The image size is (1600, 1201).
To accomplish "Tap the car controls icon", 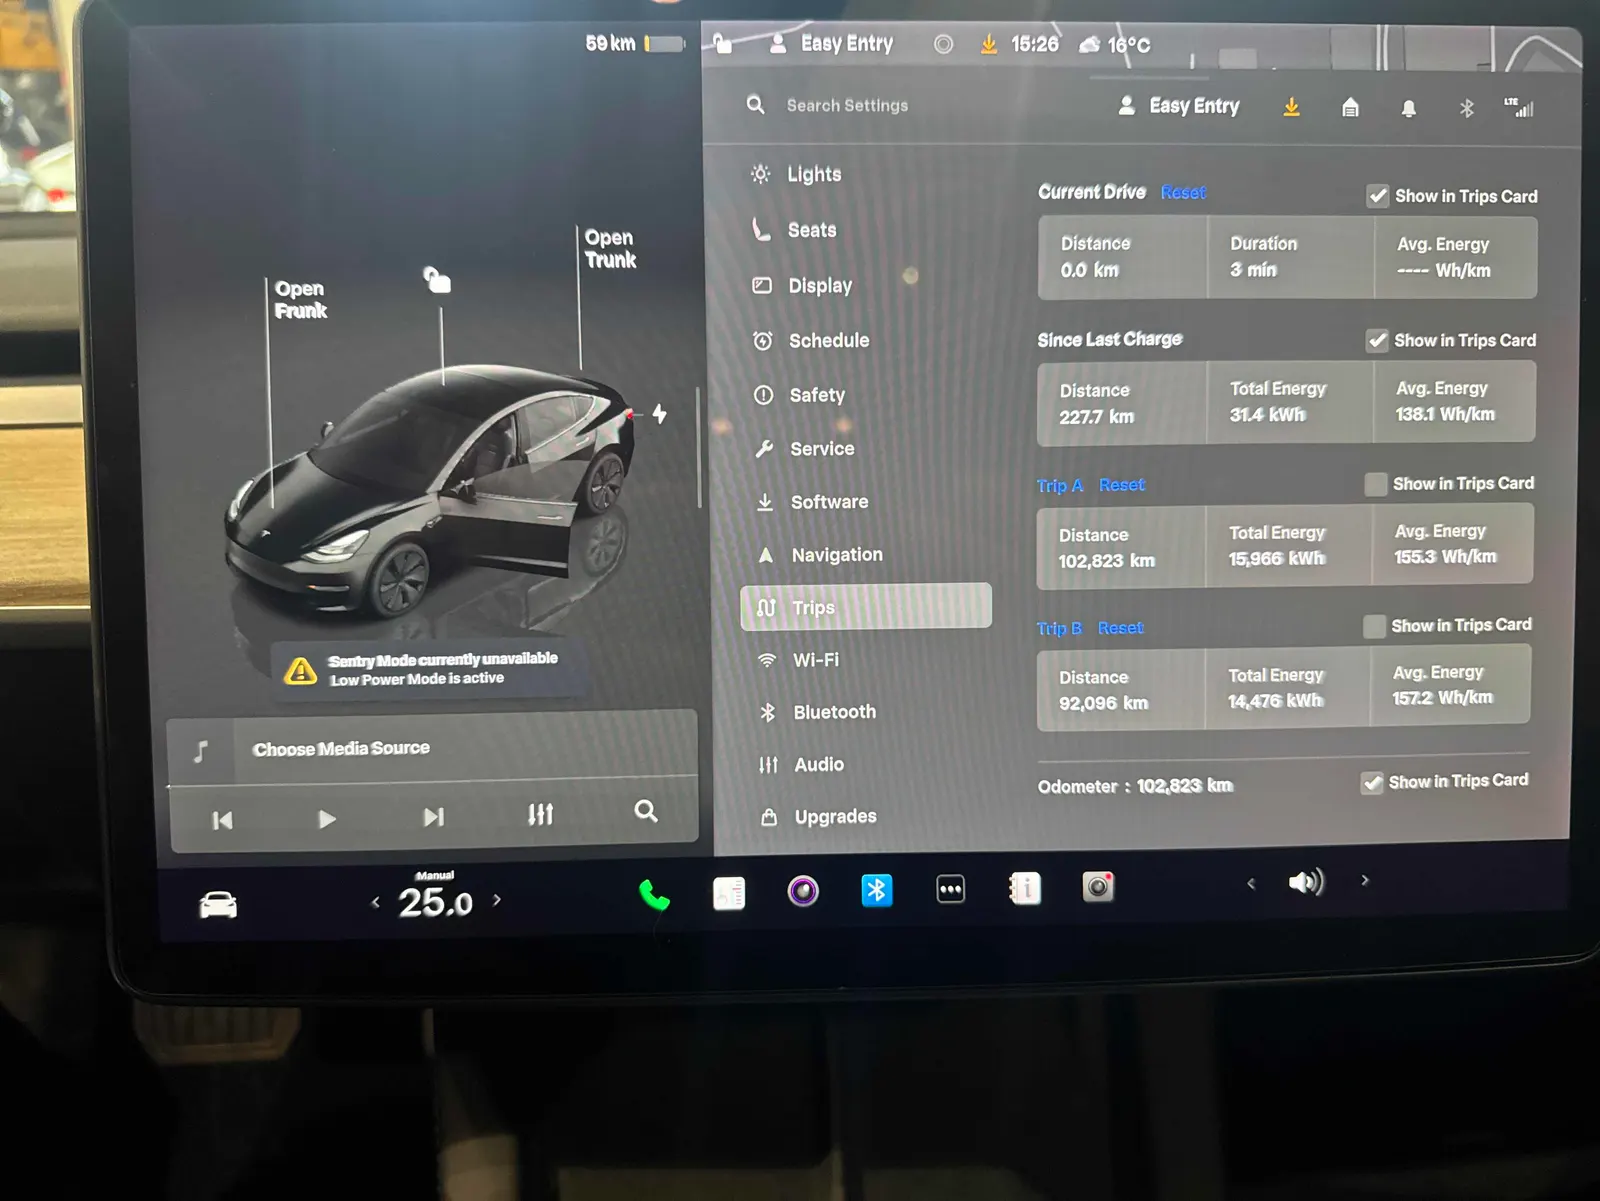I will click(x=218, y=905).
